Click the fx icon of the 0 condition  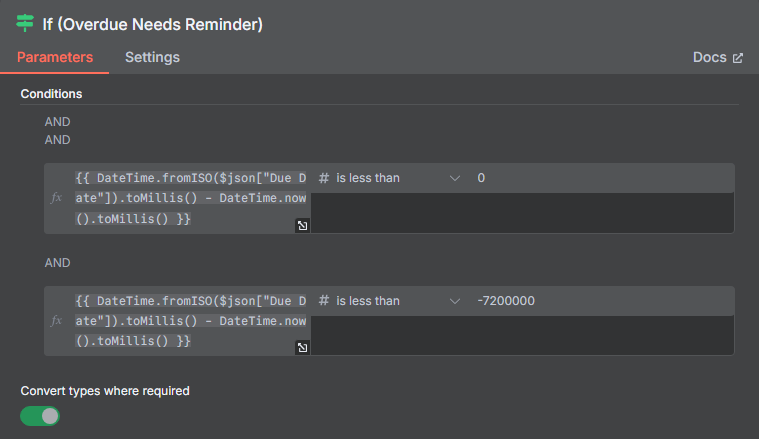point(56,198)
